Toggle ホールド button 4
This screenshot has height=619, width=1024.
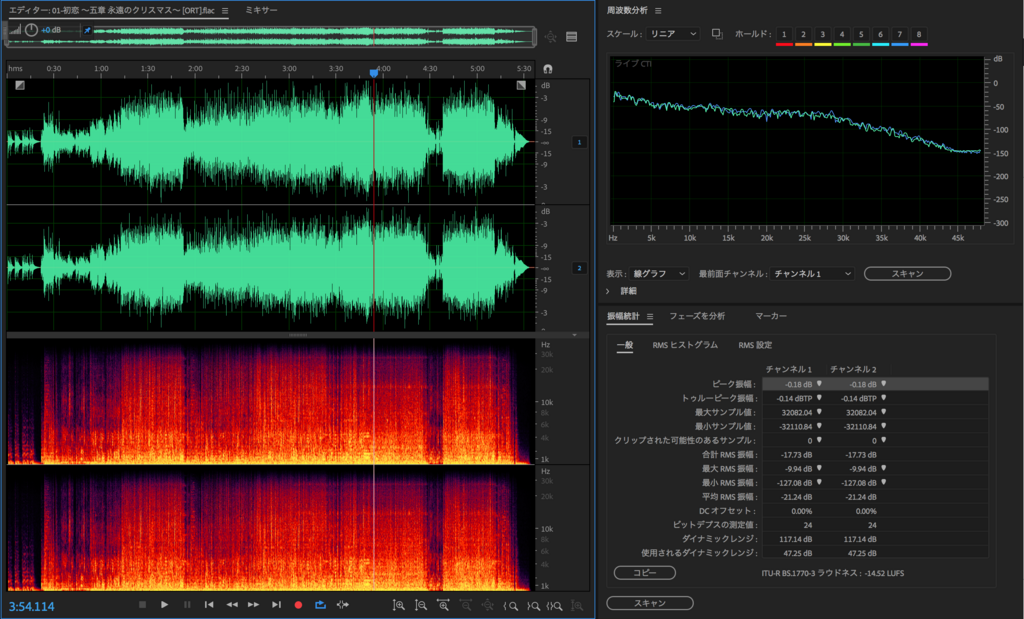coord(842,35)
